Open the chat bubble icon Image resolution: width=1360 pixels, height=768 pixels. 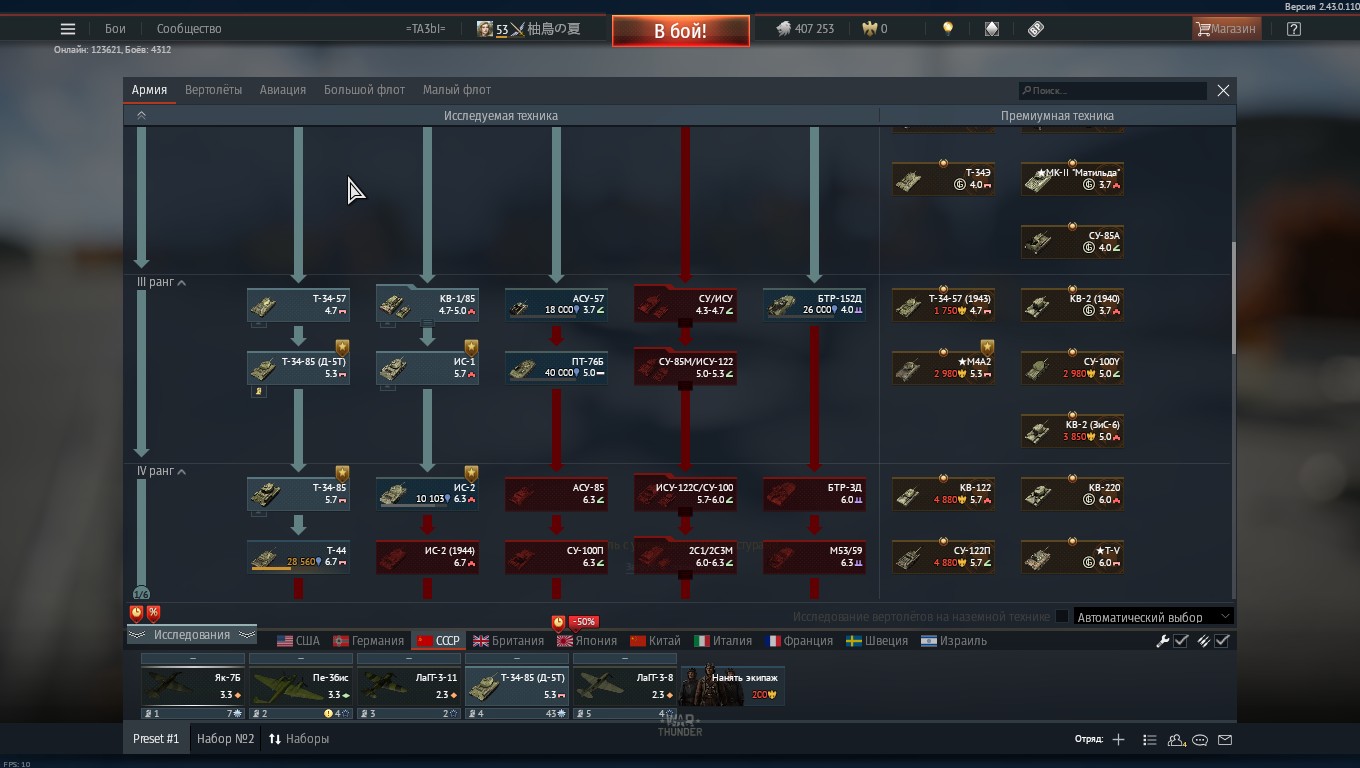click(1200, 740)
